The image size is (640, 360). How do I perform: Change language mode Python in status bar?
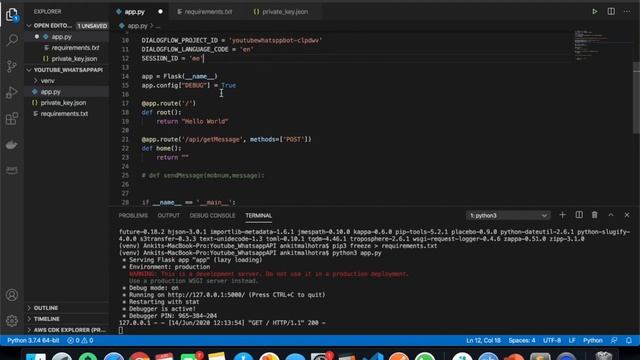tap(593, 340)
